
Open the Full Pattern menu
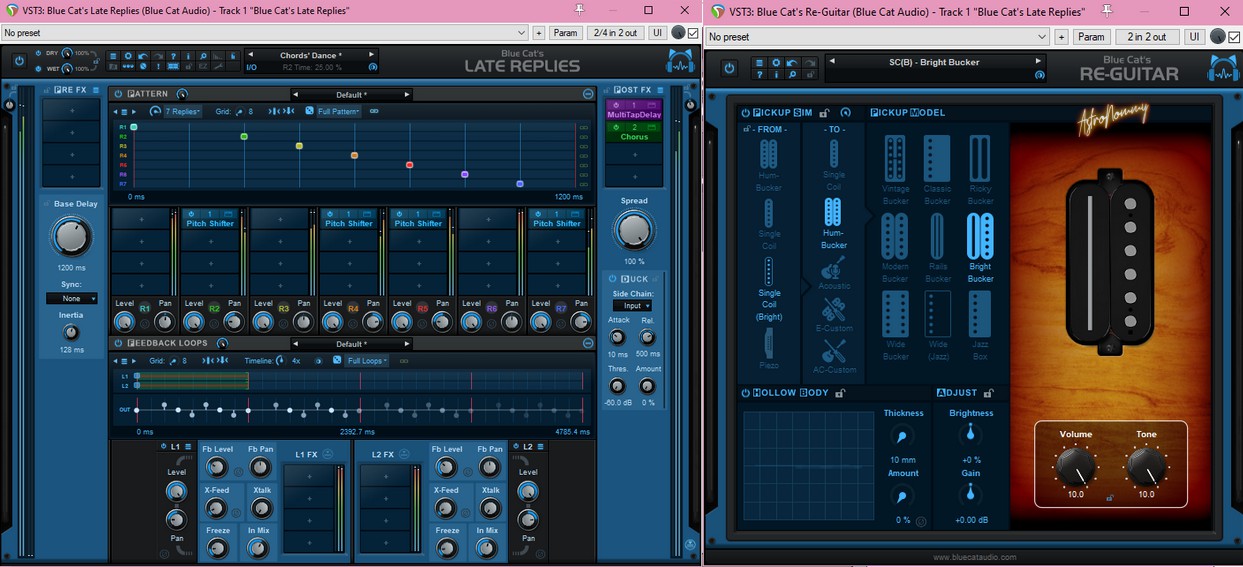[x=338, y=111]
